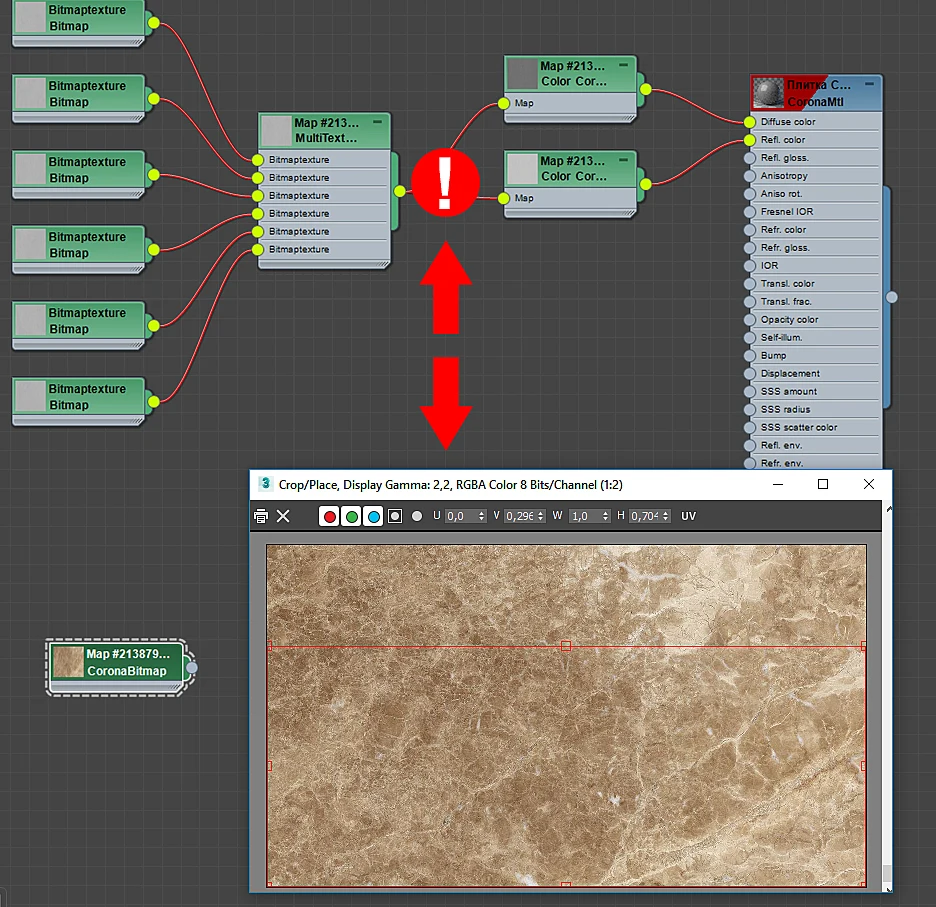This screenshot has height=907, width=936.
Task: Toggle the green channel button
Action: click(x=352, y=516)
